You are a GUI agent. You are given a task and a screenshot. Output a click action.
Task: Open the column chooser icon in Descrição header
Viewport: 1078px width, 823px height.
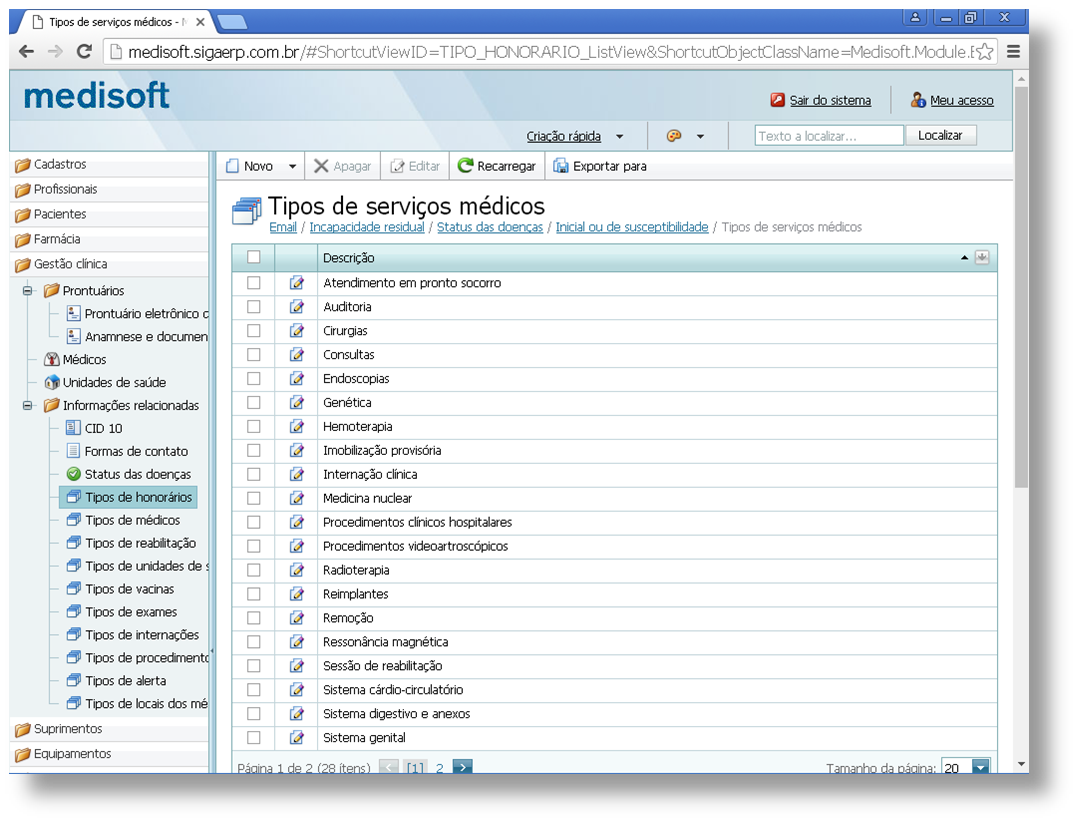point(982,257)
